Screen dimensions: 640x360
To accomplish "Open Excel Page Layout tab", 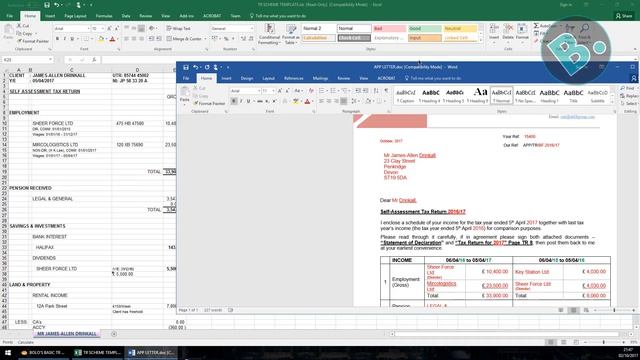I will (76, 16).
